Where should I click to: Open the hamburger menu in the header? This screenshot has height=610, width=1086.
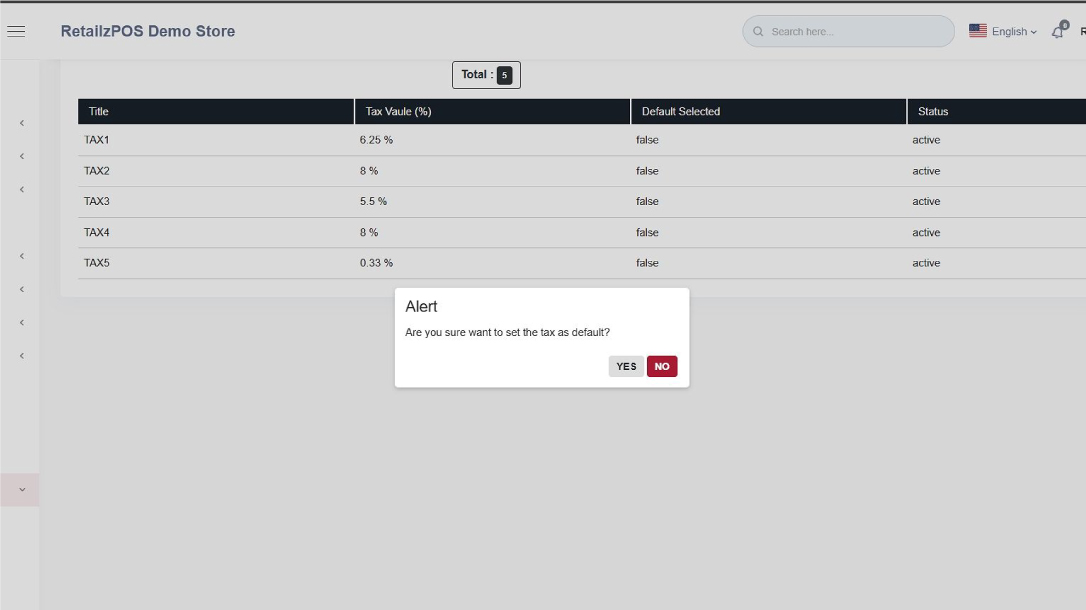[16, 31]
